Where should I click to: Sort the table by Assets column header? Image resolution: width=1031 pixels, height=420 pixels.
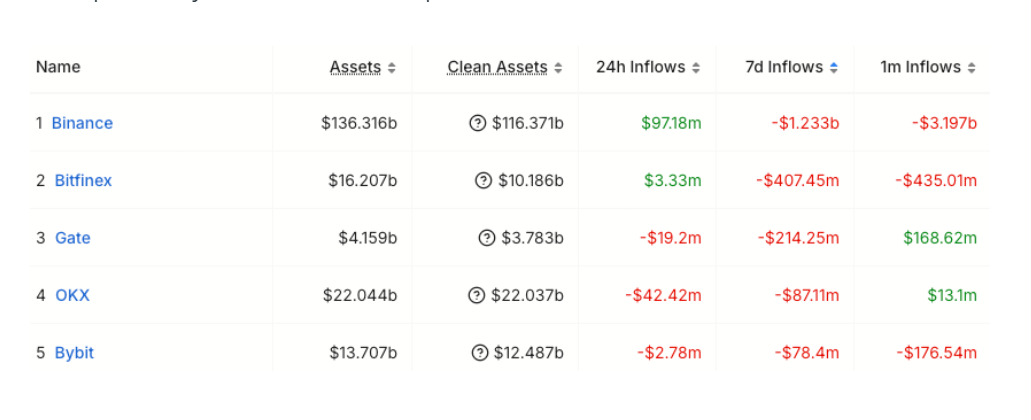355,67
